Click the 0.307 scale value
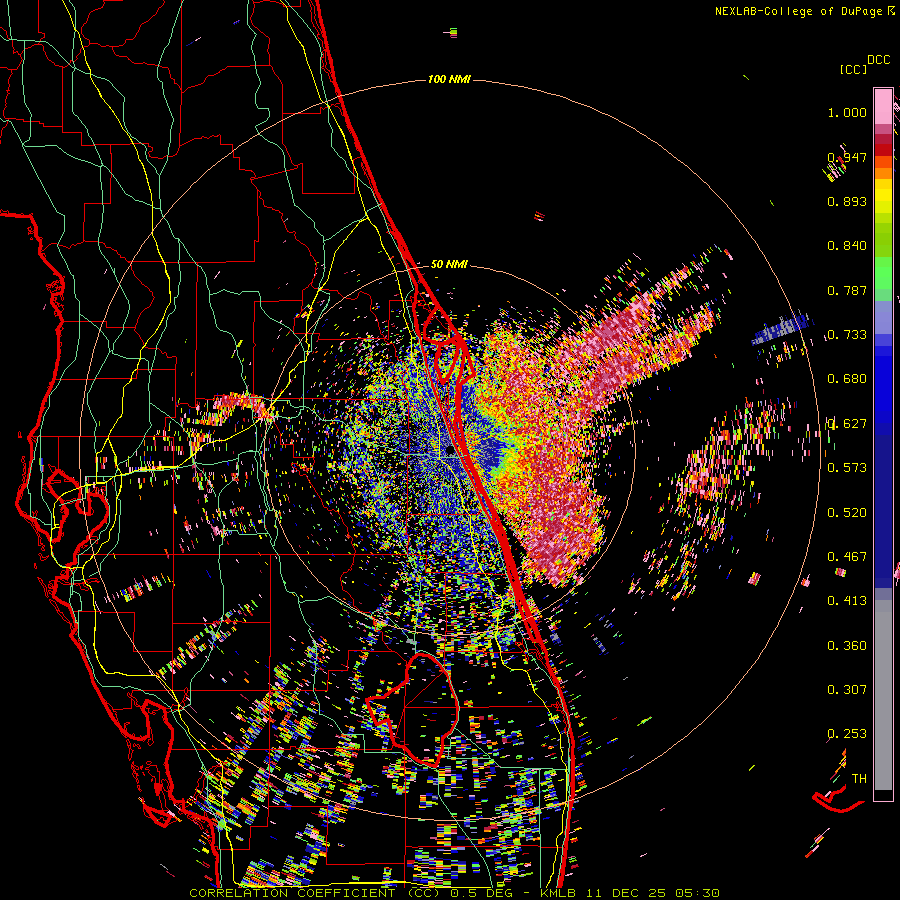 [847, 690]
